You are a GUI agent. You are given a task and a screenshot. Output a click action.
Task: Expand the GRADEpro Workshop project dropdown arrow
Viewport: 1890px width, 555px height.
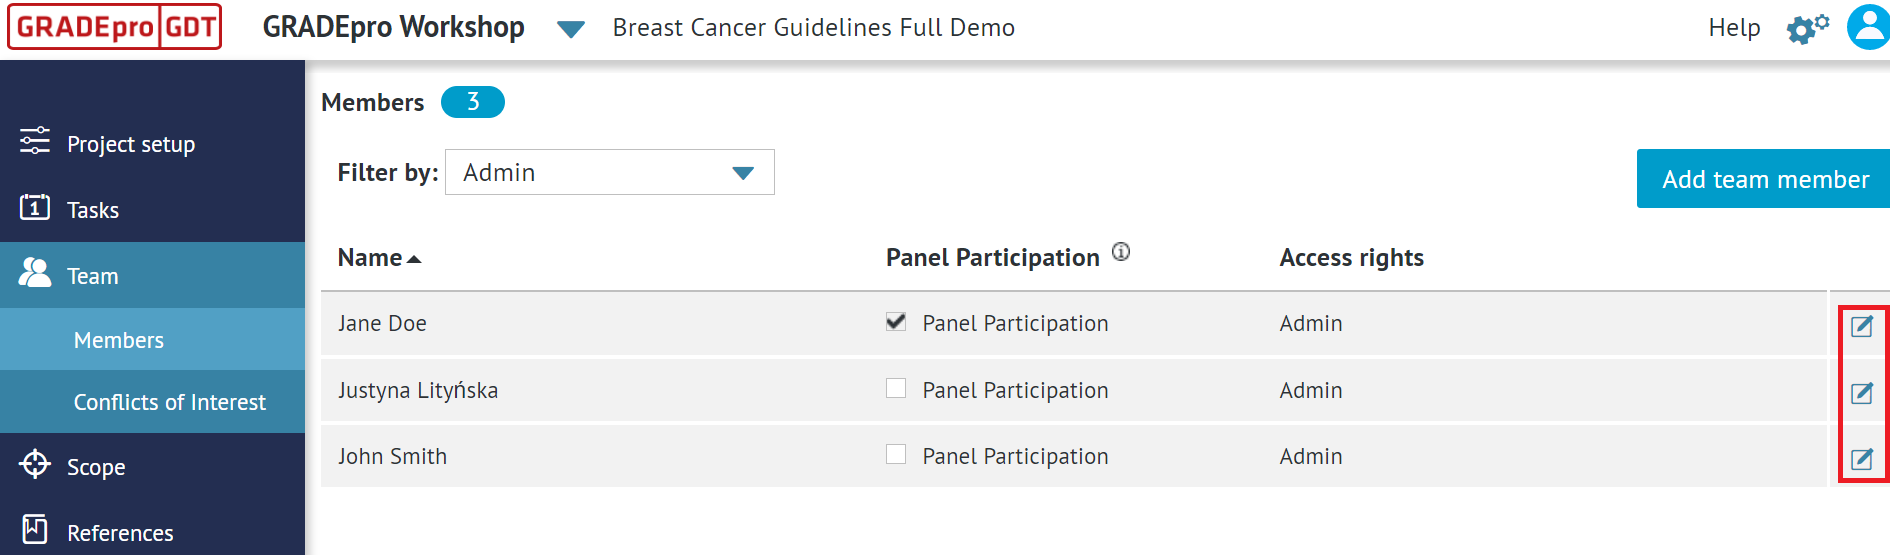point(570,29)
